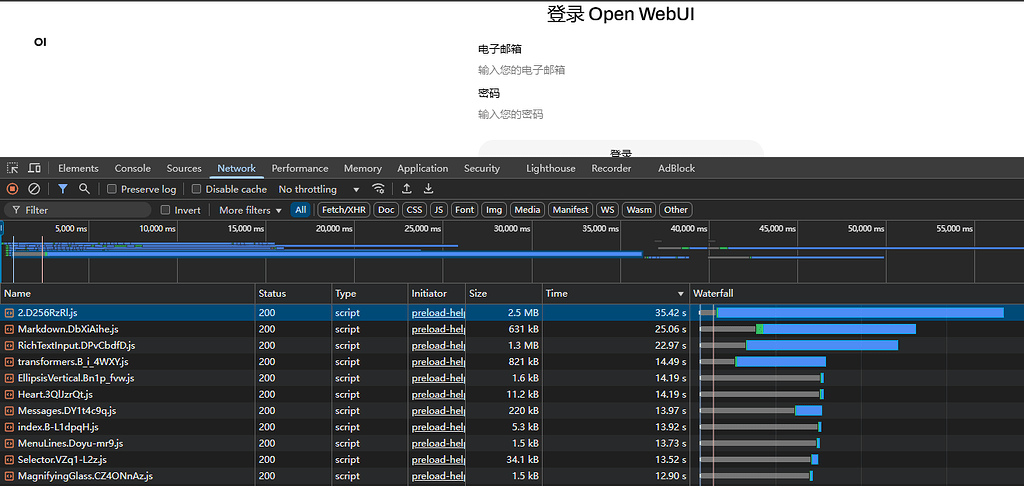Open the AdBlock tab

(x=677, y=168)
